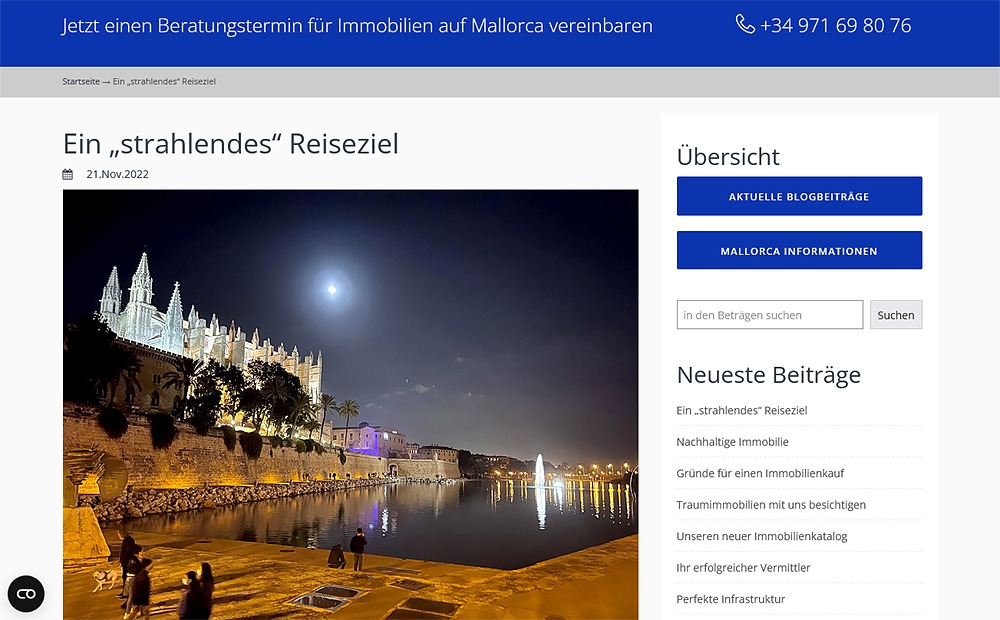Open 'Ein strahlendes Reiseziel' in Neueste Beiträge

point(742,410)
